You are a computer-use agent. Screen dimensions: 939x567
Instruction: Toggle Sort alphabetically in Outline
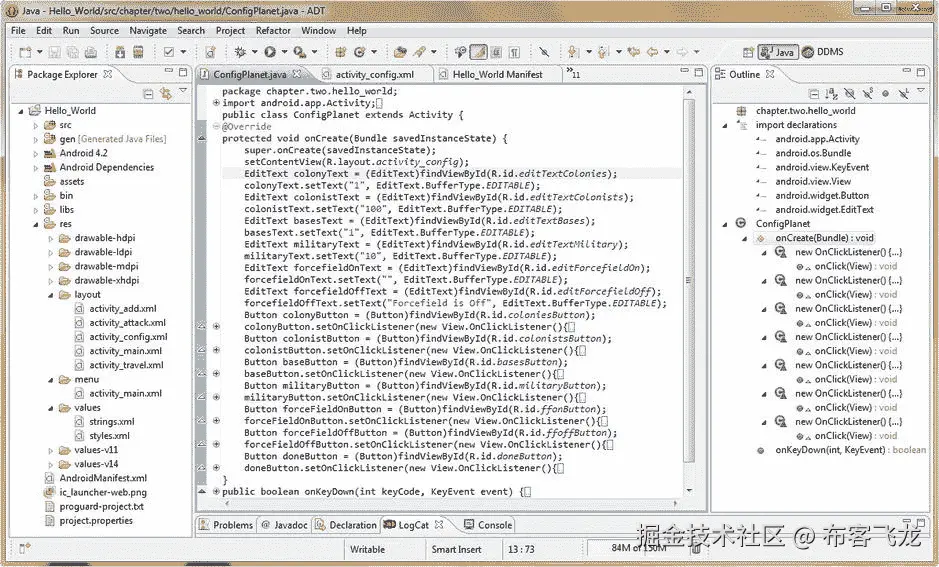(831, 94)
